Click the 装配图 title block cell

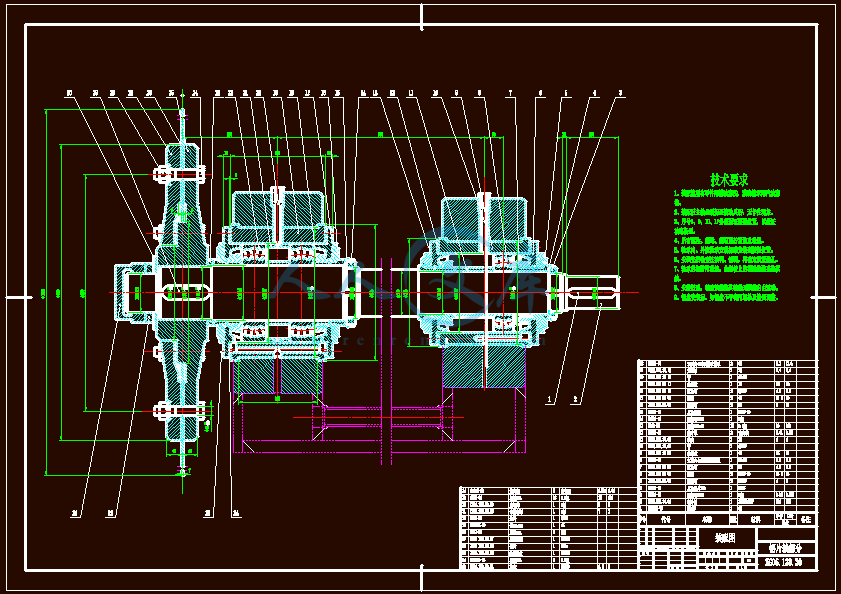(726, 538)
